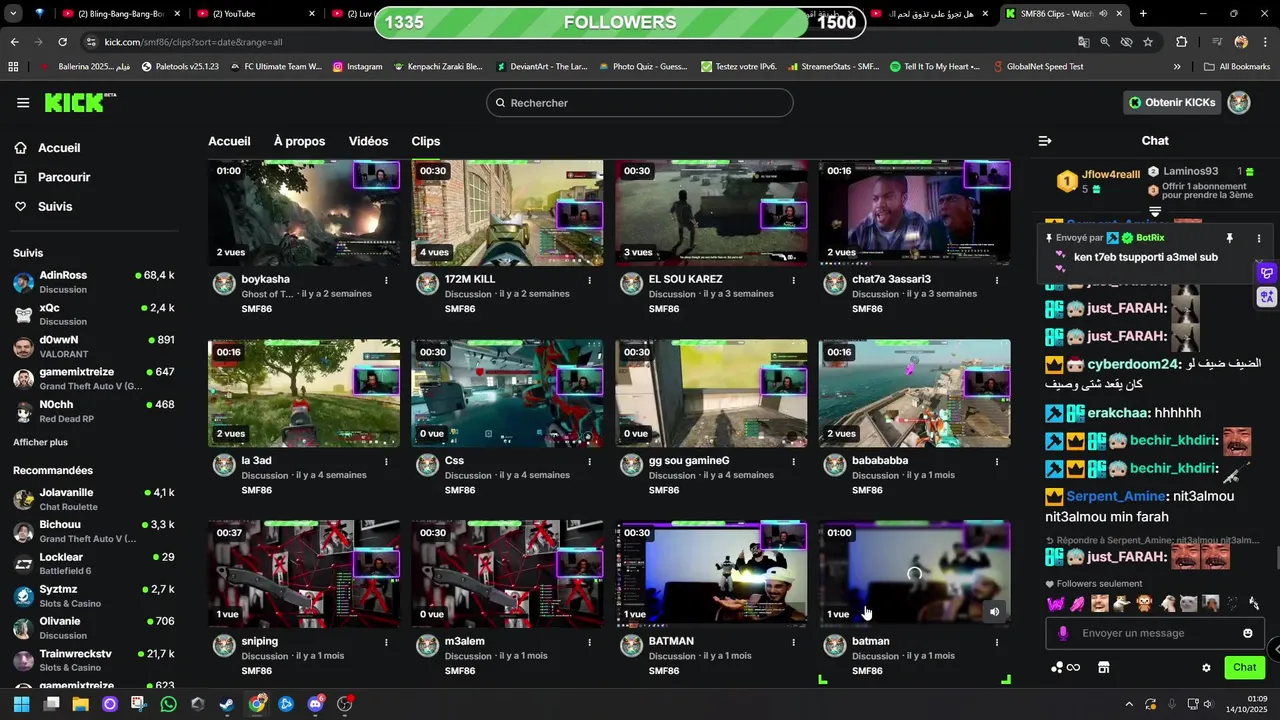This screenshot has height=720, width=1280.
Task: Switch to Bling-Bang-Bang-Born browser tab
Action: (120, 14)
